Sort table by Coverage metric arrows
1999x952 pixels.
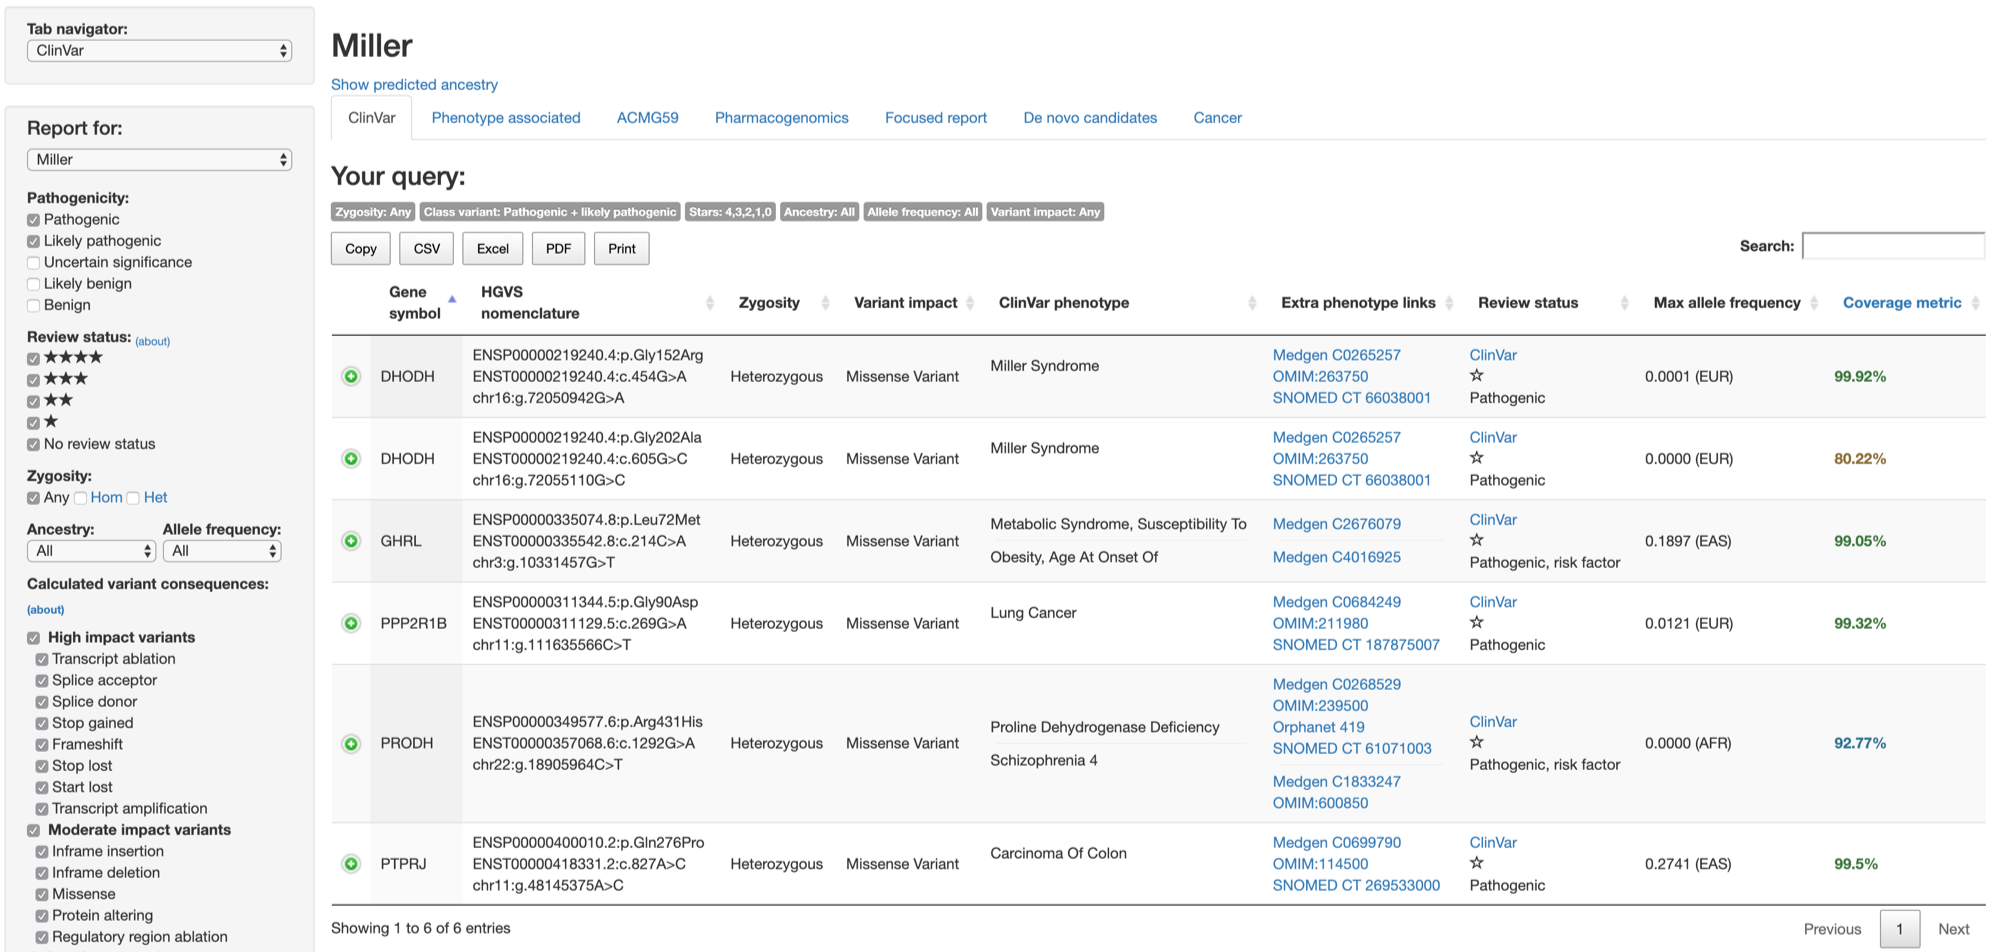(x=1975, y=303)
